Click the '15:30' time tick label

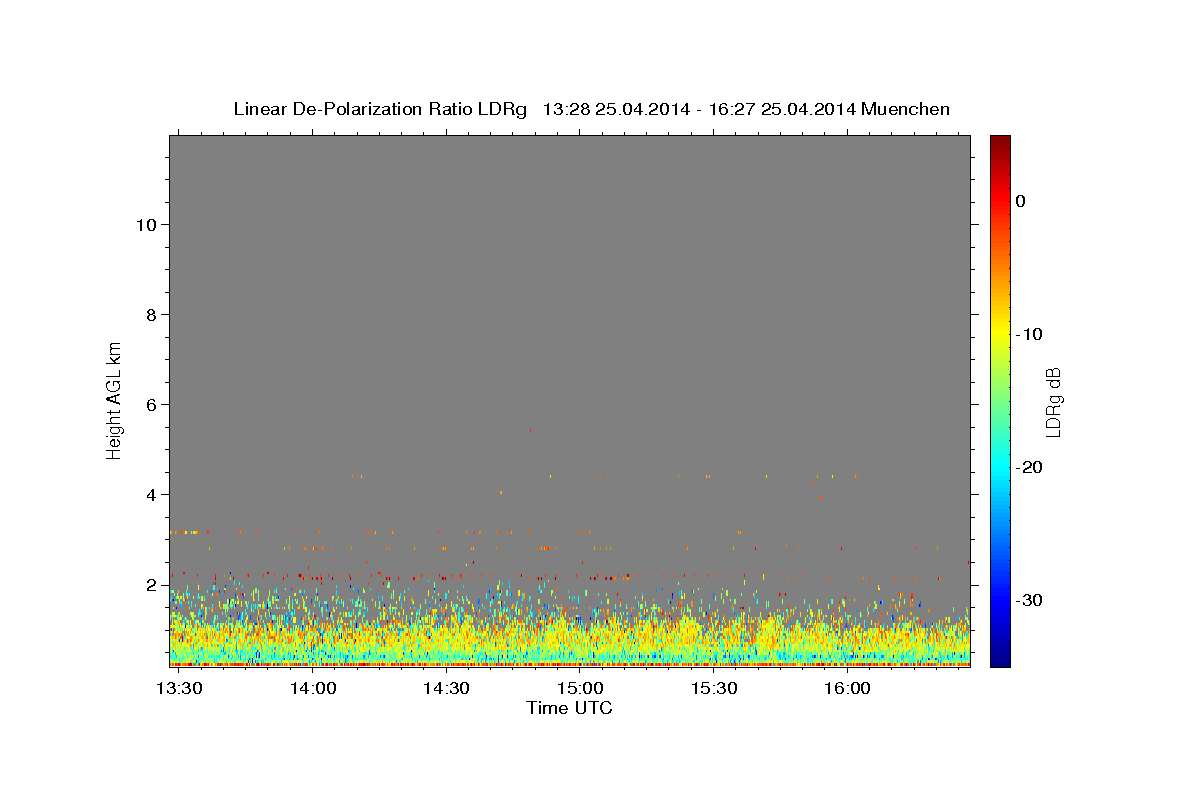pyautogui.click(x=714, y=689)
